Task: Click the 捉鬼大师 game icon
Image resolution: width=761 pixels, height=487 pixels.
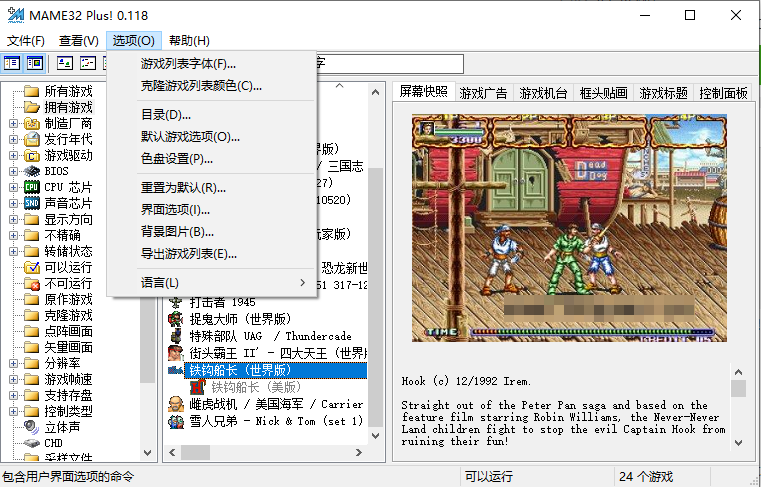Action: (176, 319)
